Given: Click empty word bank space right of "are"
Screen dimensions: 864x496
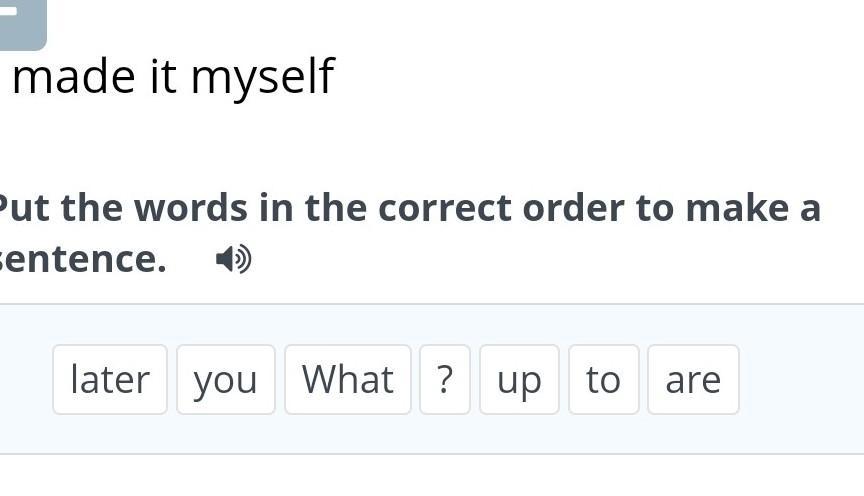Looking at the screenshot, I should point(802,379).
